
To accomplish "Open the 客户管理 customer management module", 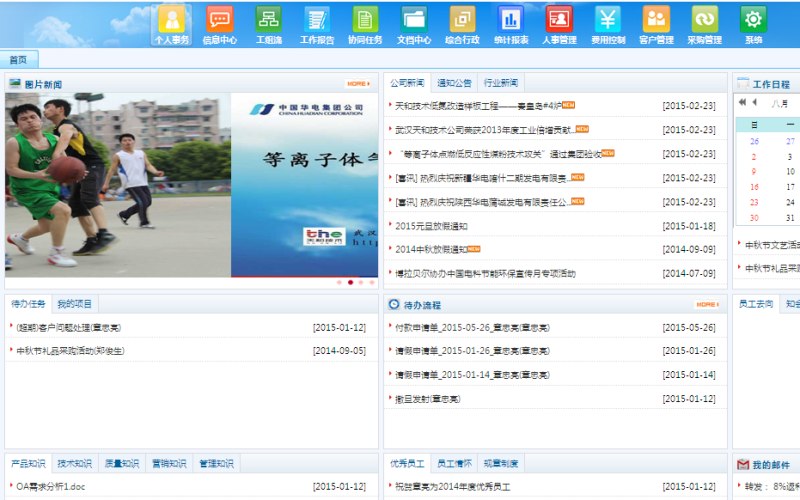I will click(657, 25).
